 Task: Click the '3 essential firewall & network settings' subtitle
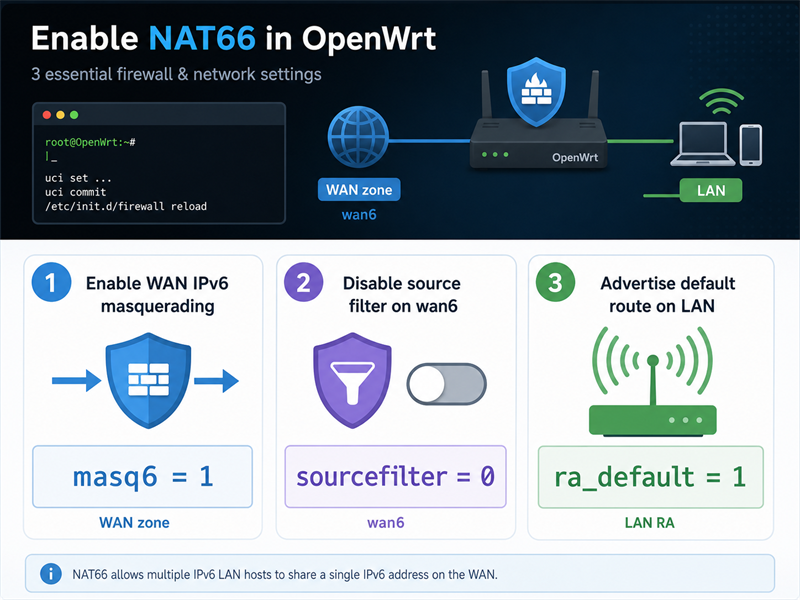[x=176, y=74]
